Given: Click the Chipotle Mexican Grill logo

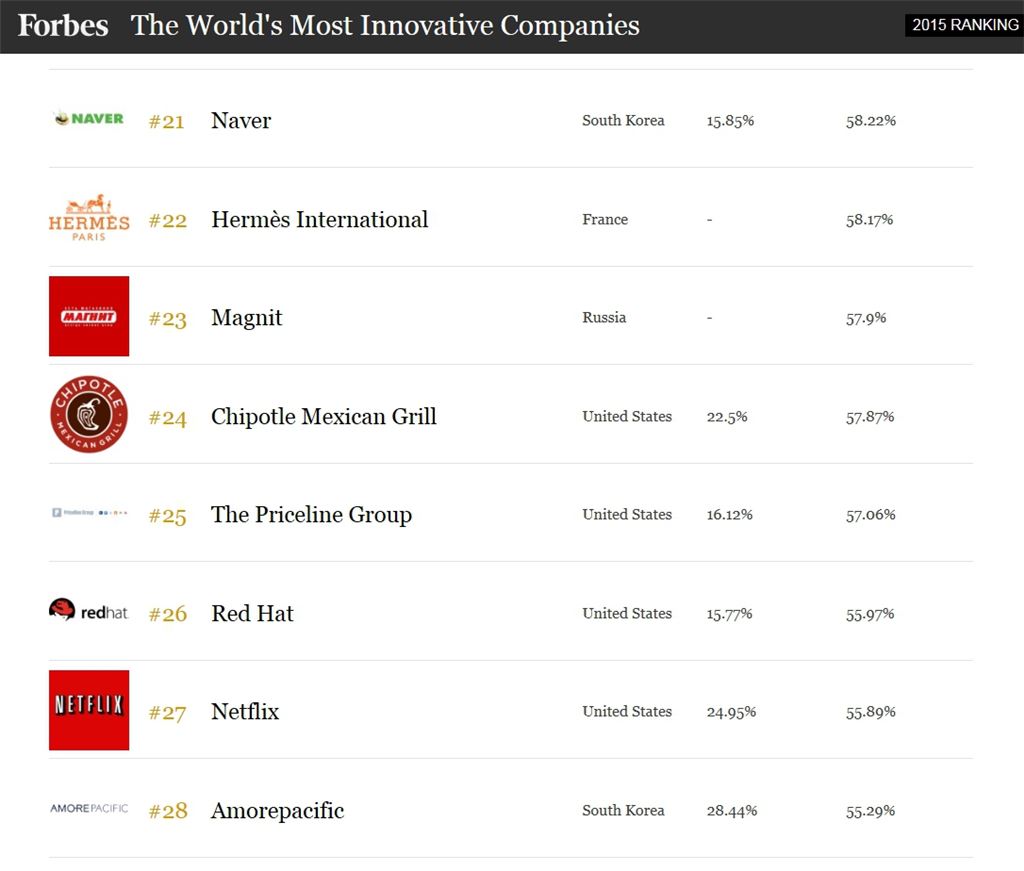Looking at the screenshot, I should tap(89, 414).
